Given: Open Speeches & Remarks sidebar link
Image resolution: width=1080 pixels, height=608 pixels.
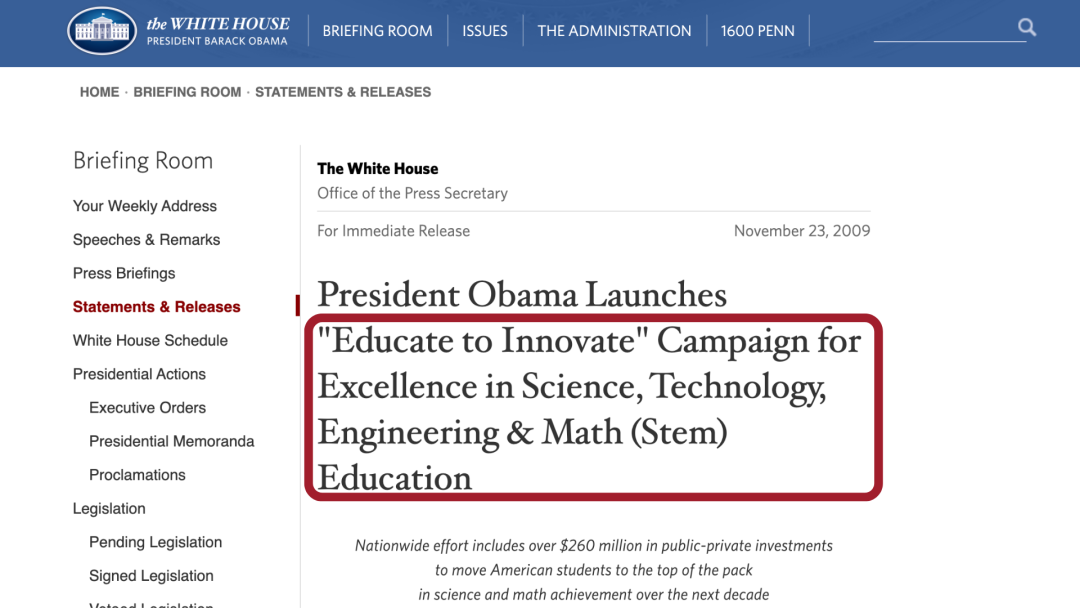Looking at the screenshot, I should click(147, 240).
